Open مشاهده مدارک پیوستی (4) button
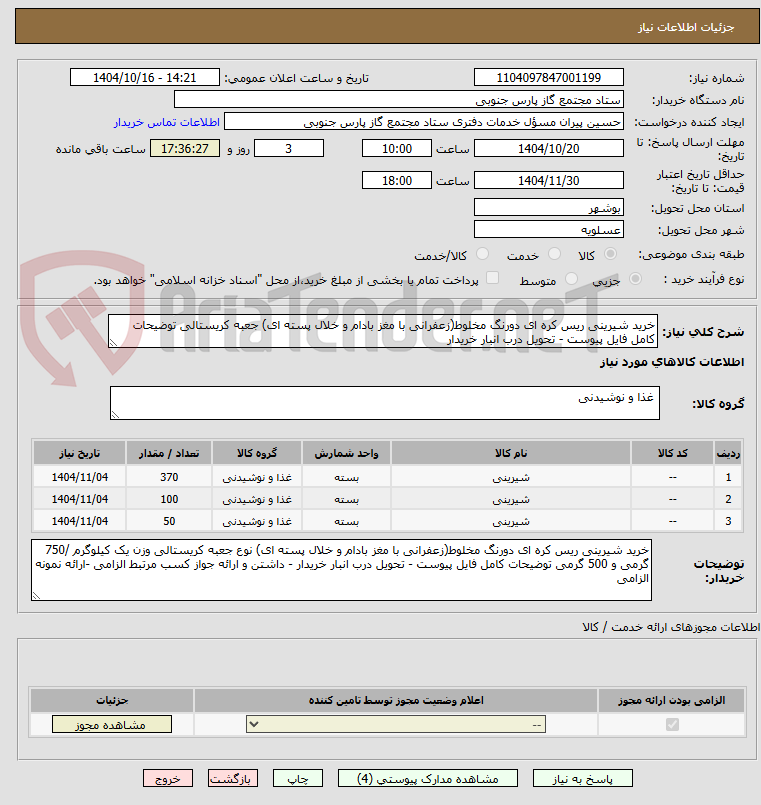The height and width of the screenshot is (805, 761). tap(428, 778)
